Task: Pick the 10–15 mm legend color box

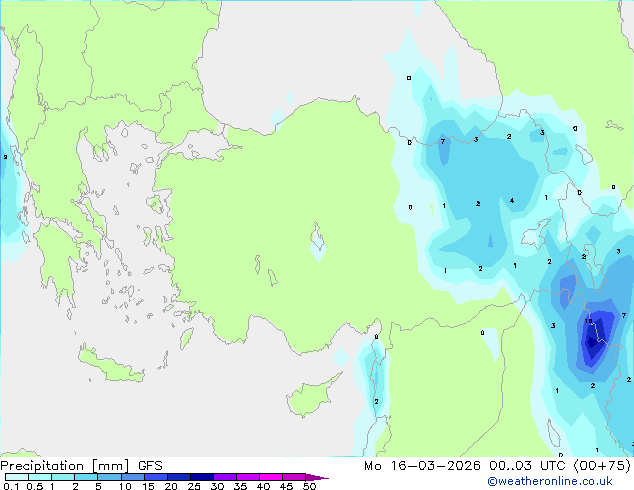Action: click(132, 477)
